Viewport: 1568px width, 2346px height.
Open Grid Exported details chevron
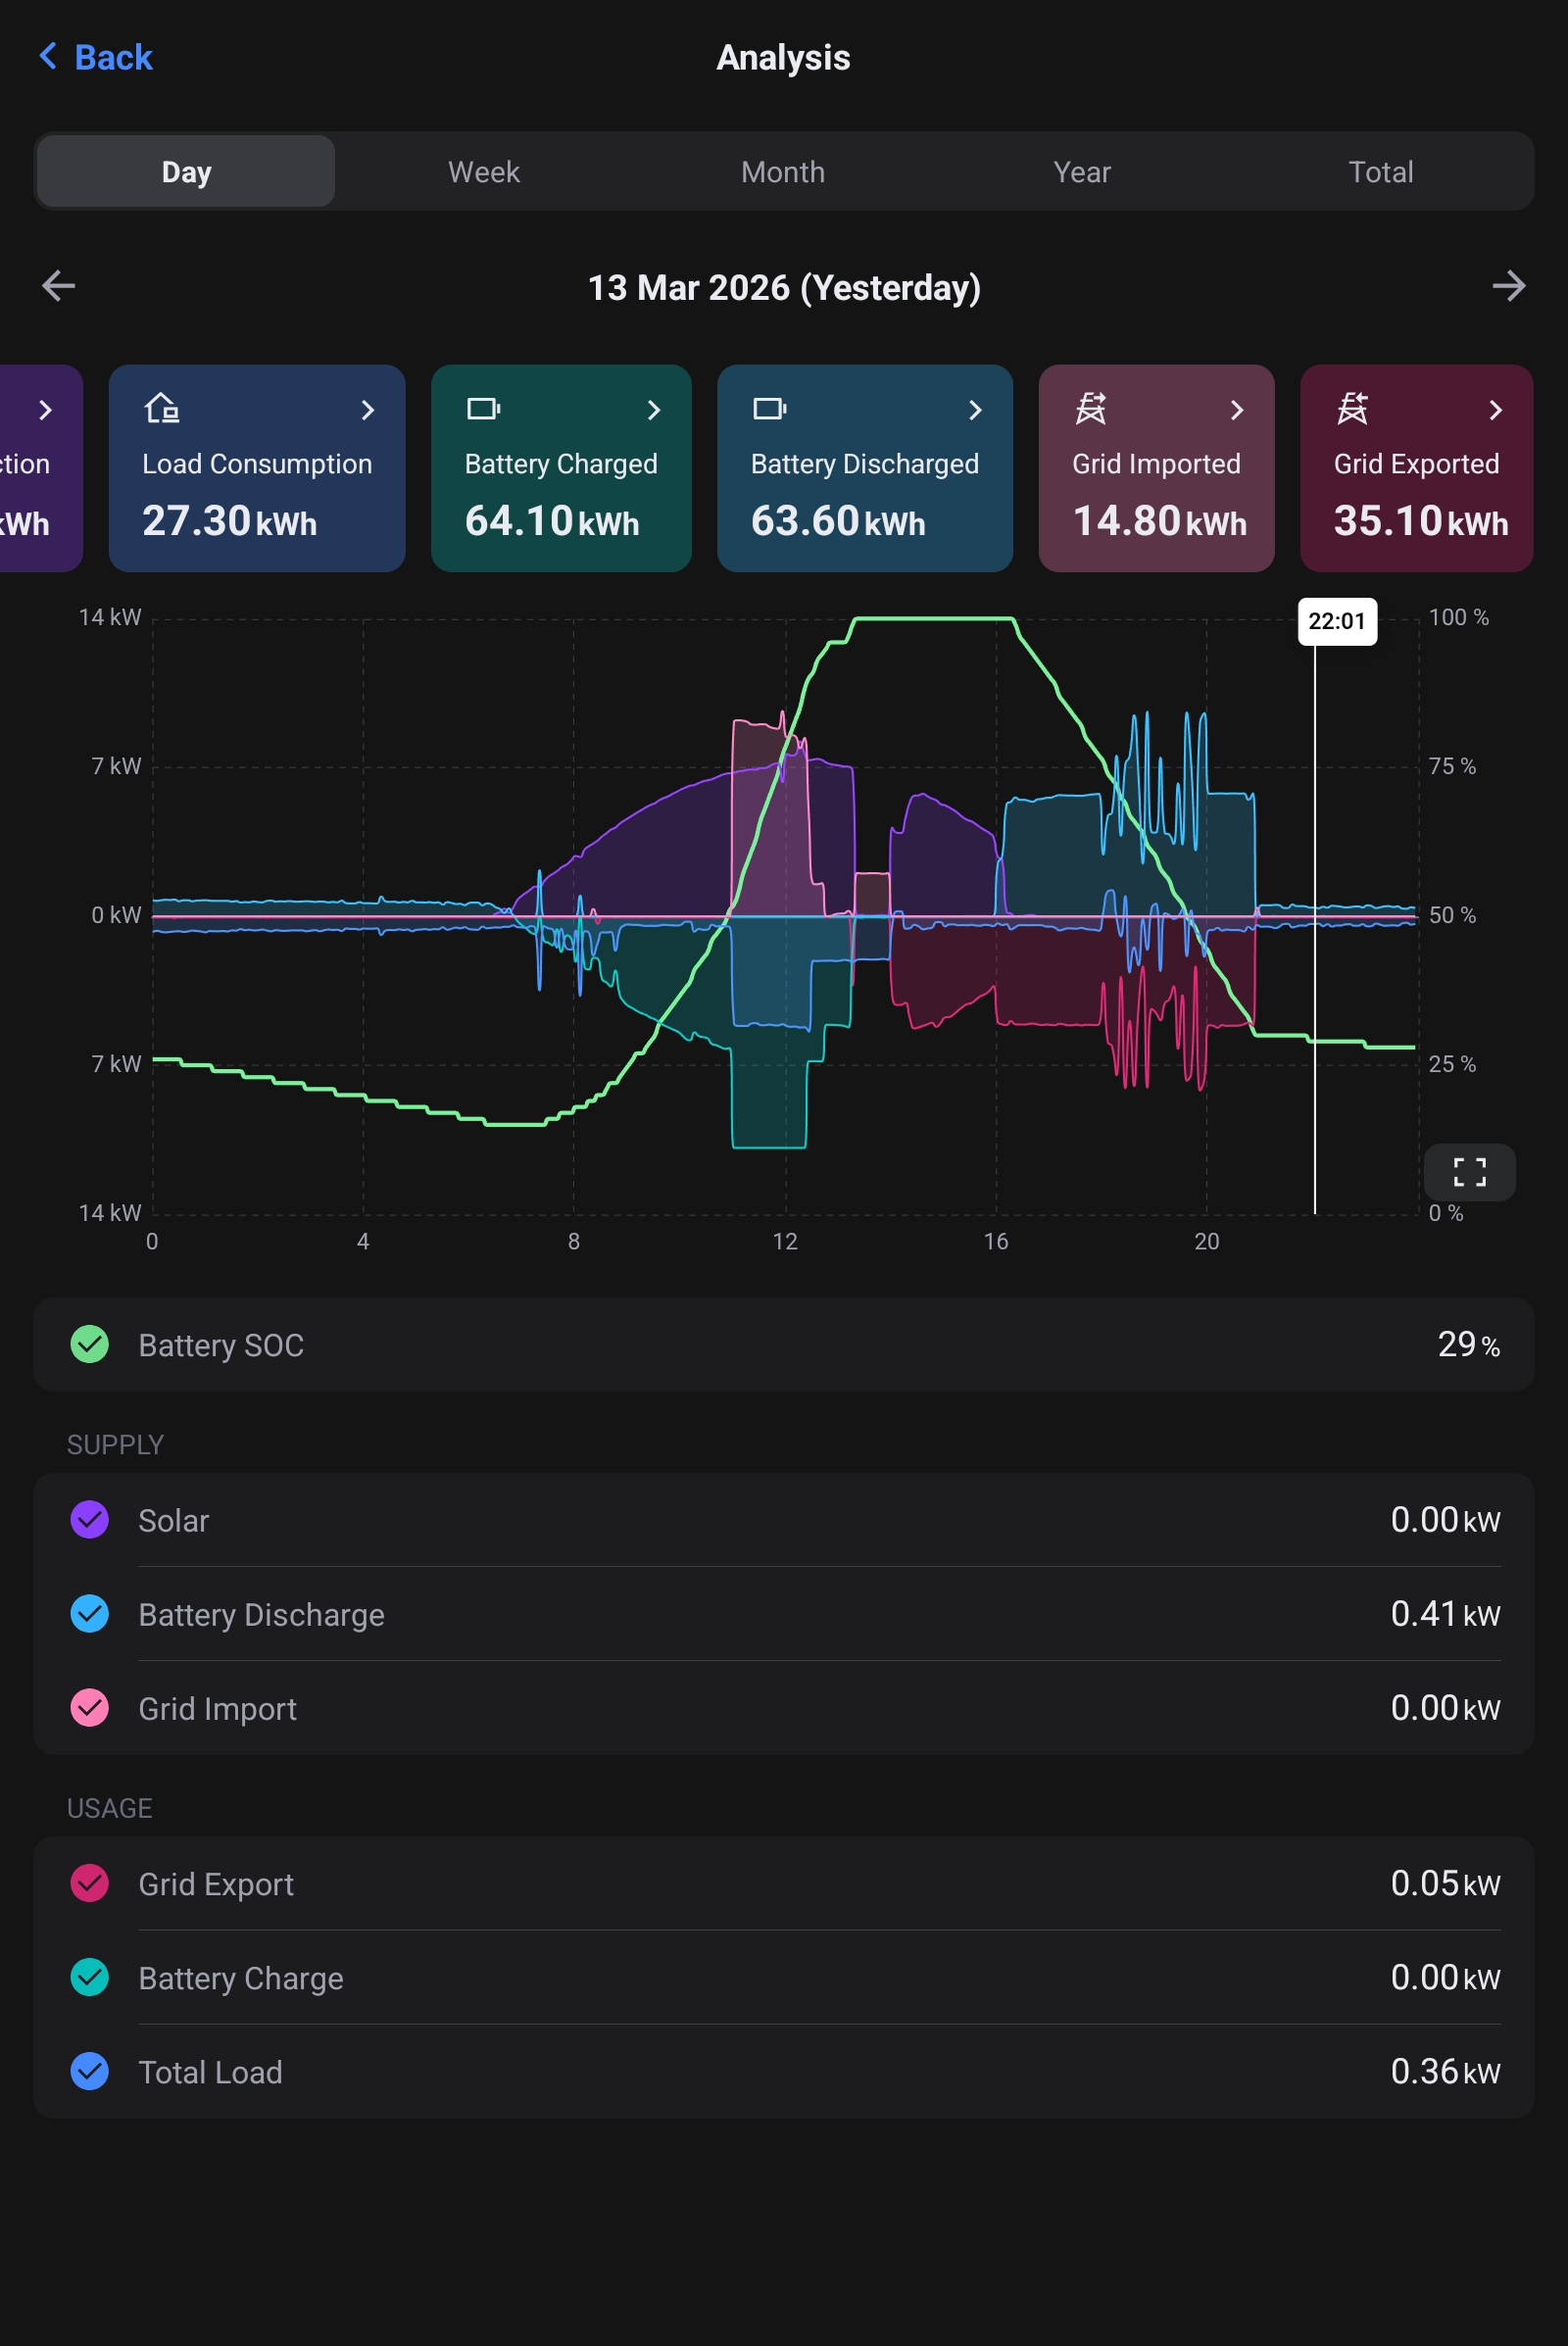point(1495,410)
